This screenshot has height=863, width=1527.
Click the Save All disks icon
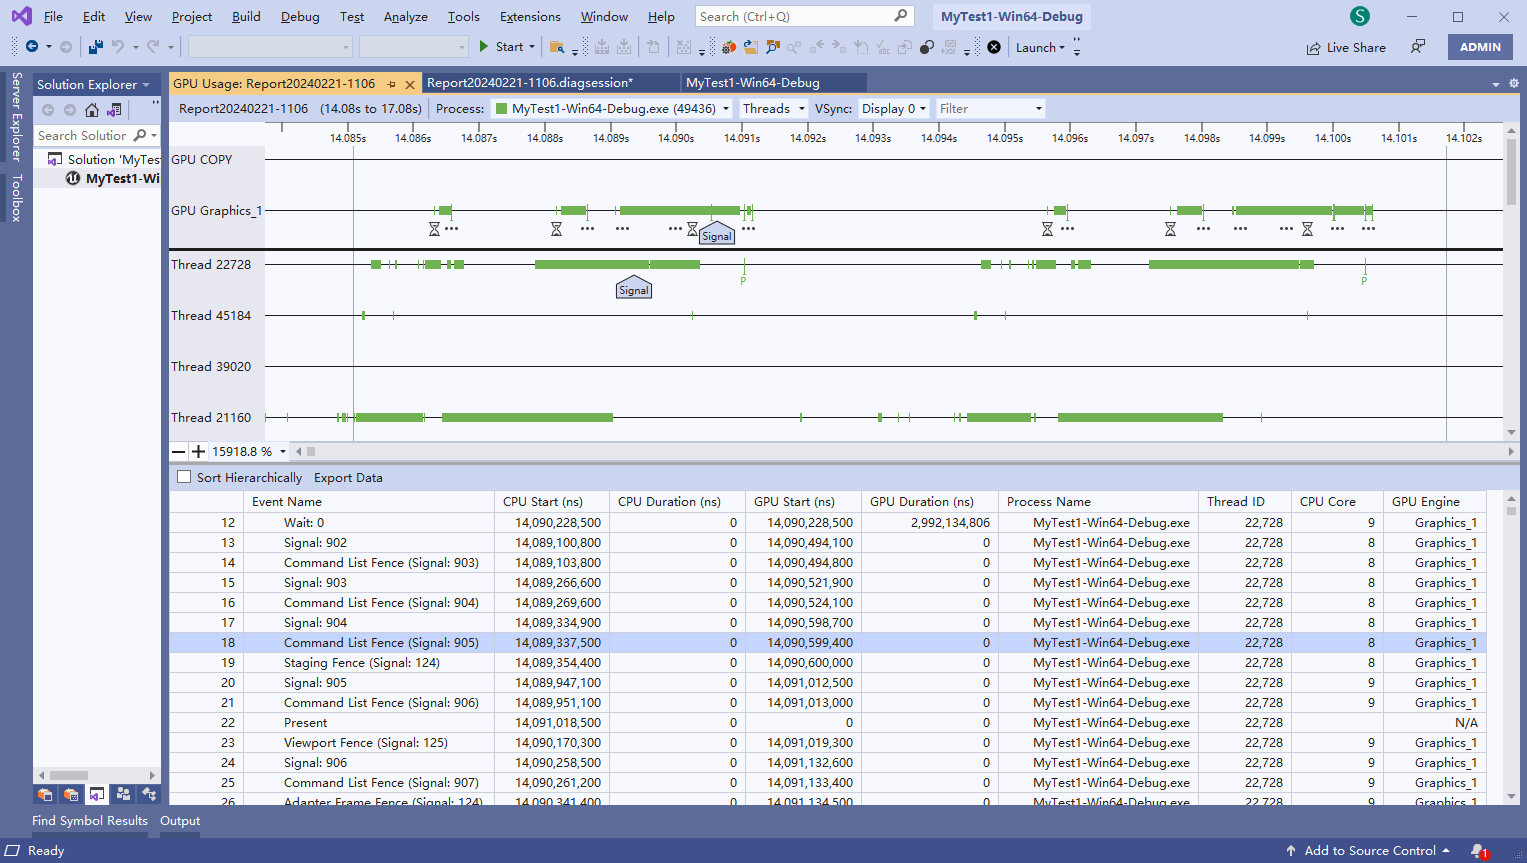tap(96, 47)
